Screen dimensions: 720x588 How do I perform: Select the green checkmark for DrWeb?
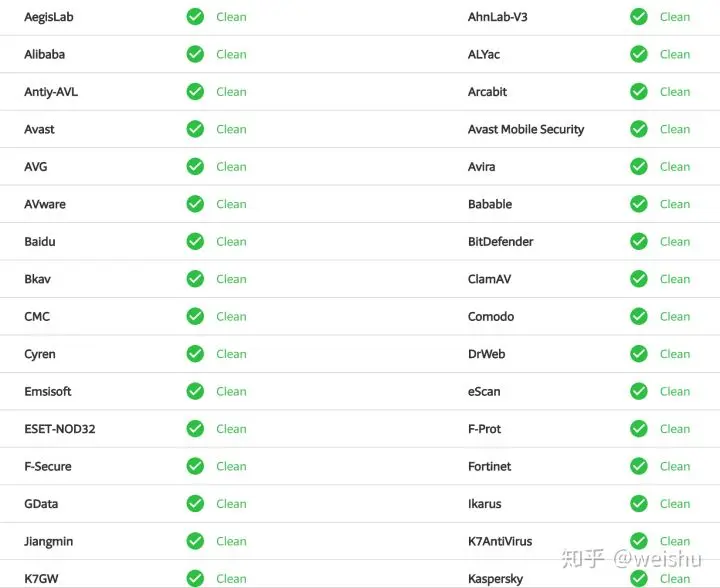tap(639, 354)
